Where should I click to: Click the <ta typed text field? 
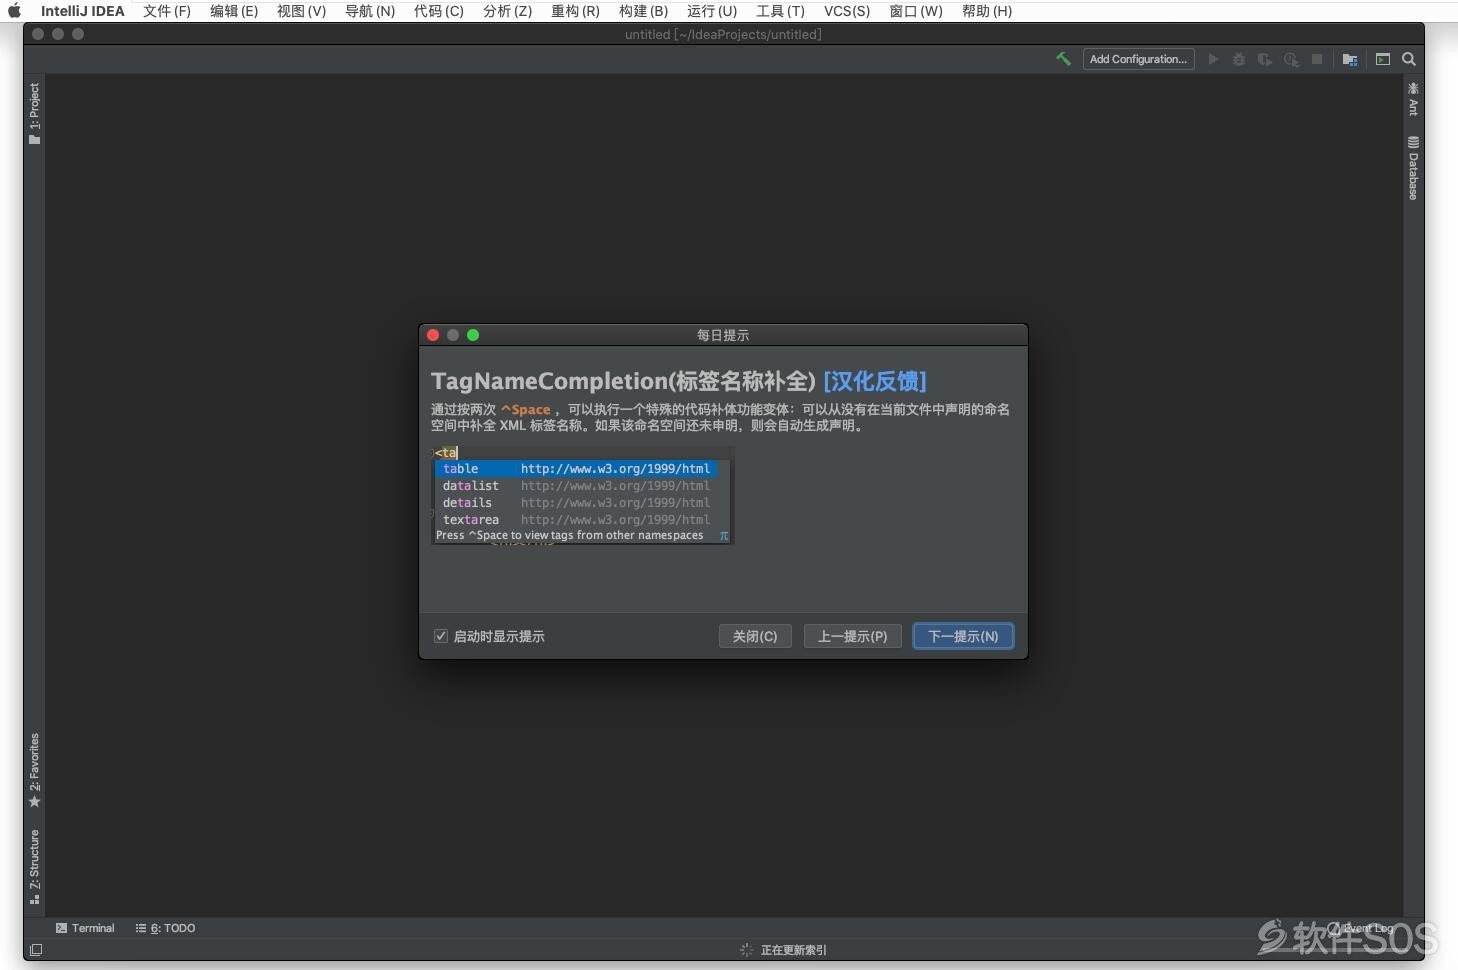446,453
